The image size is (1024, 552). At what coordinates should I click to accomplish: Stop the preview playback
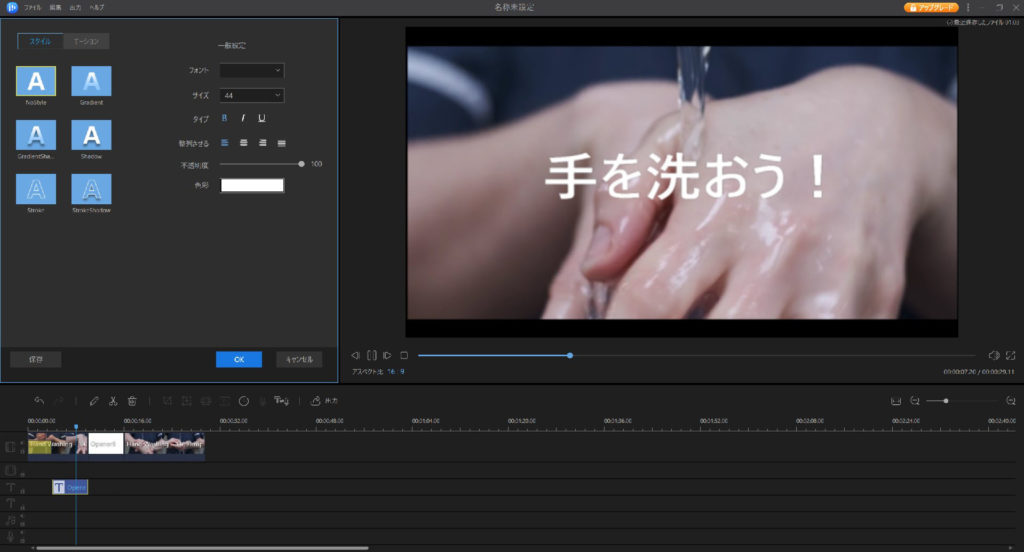404,355
